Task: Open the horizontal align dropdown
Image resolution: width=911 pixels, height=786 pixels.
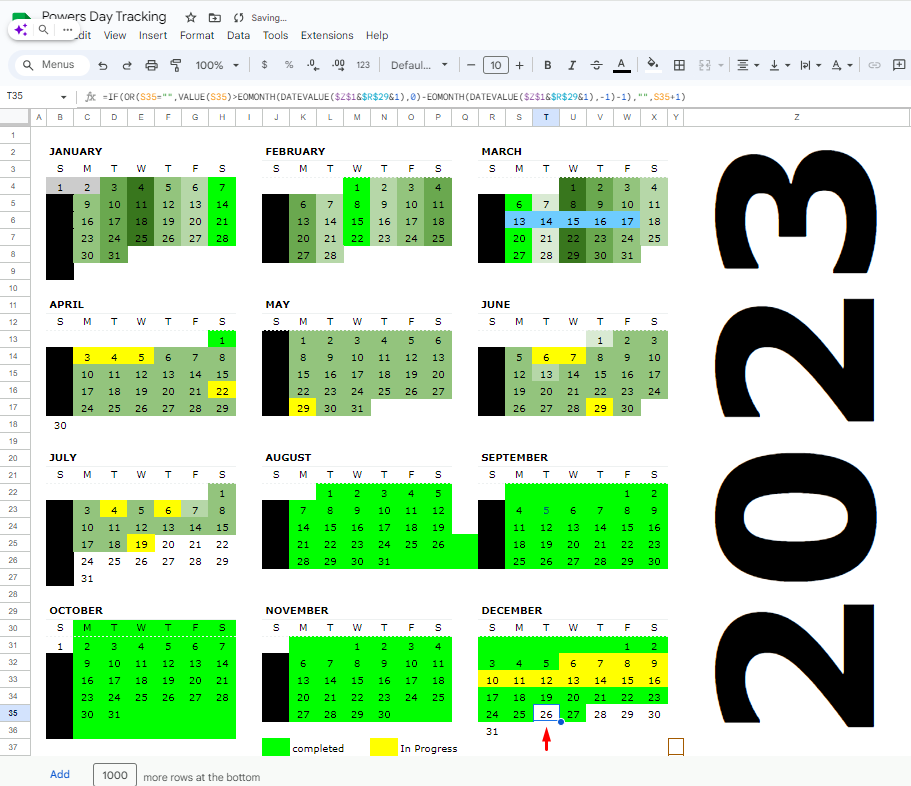Action: 746,65
